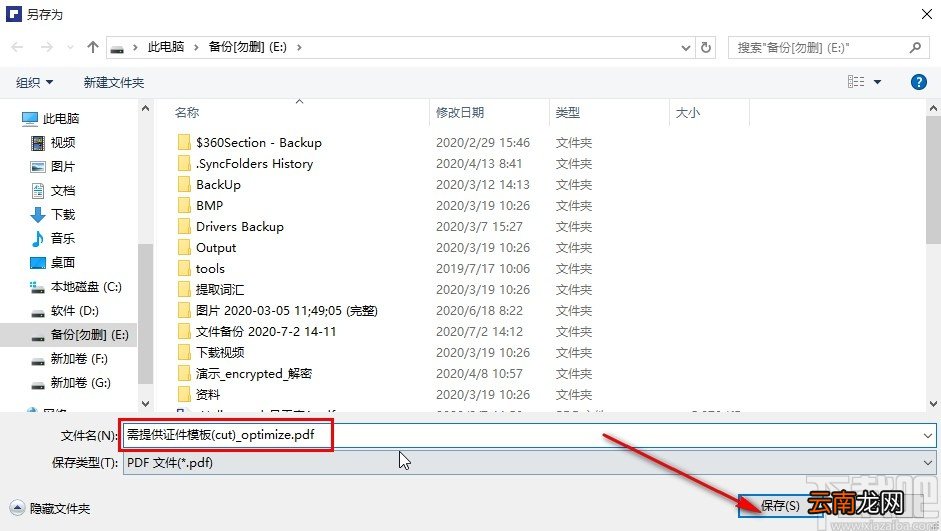Expand address bar history dropdown
The height and width of the screenshot is (531, 941).
point(686,47)
